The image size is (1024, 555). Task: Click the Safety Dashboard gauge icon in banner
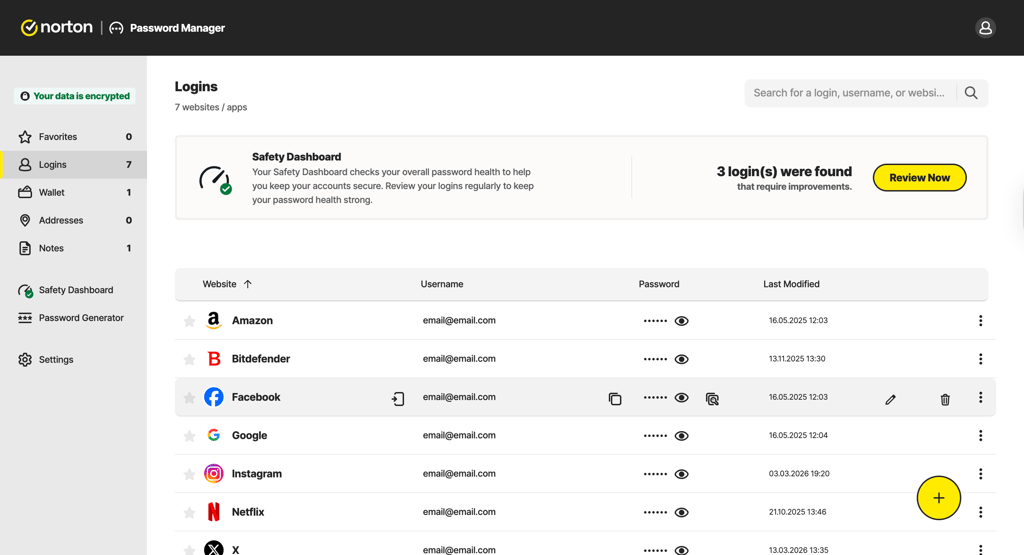click(x=215, y=180)
